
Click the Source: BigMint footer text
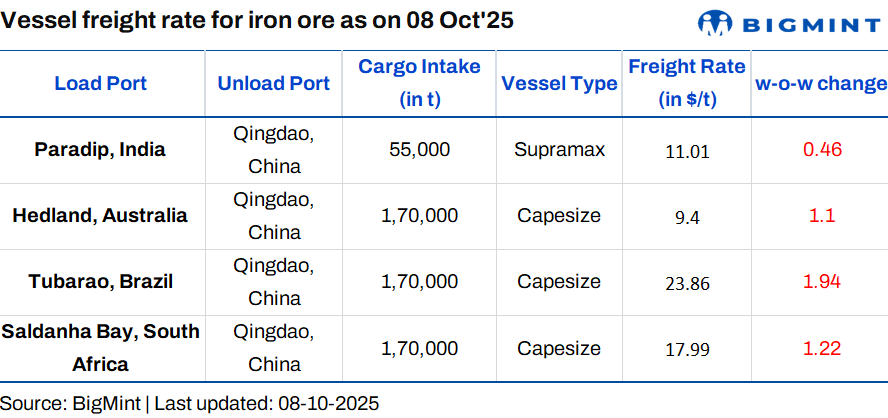click(190, 404)
